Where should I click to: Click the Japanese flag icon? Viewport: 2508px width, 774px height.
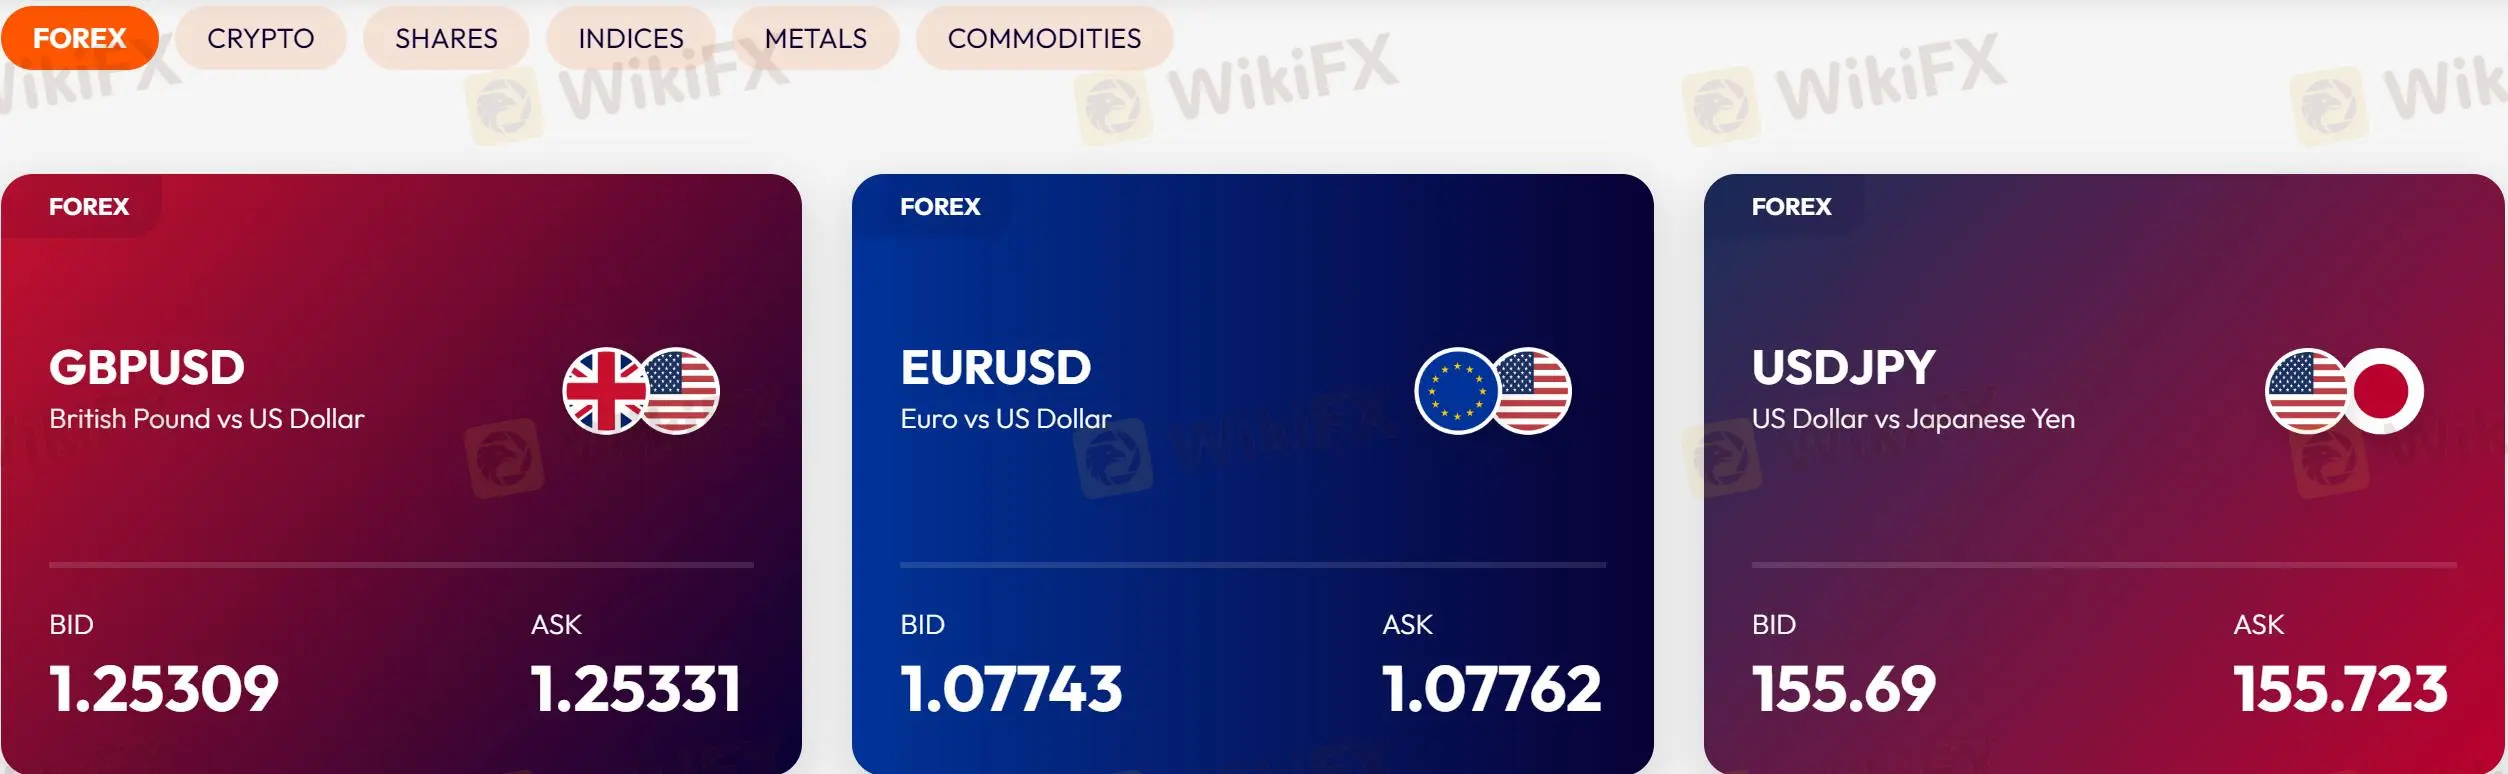click(x=2381, y=391)
